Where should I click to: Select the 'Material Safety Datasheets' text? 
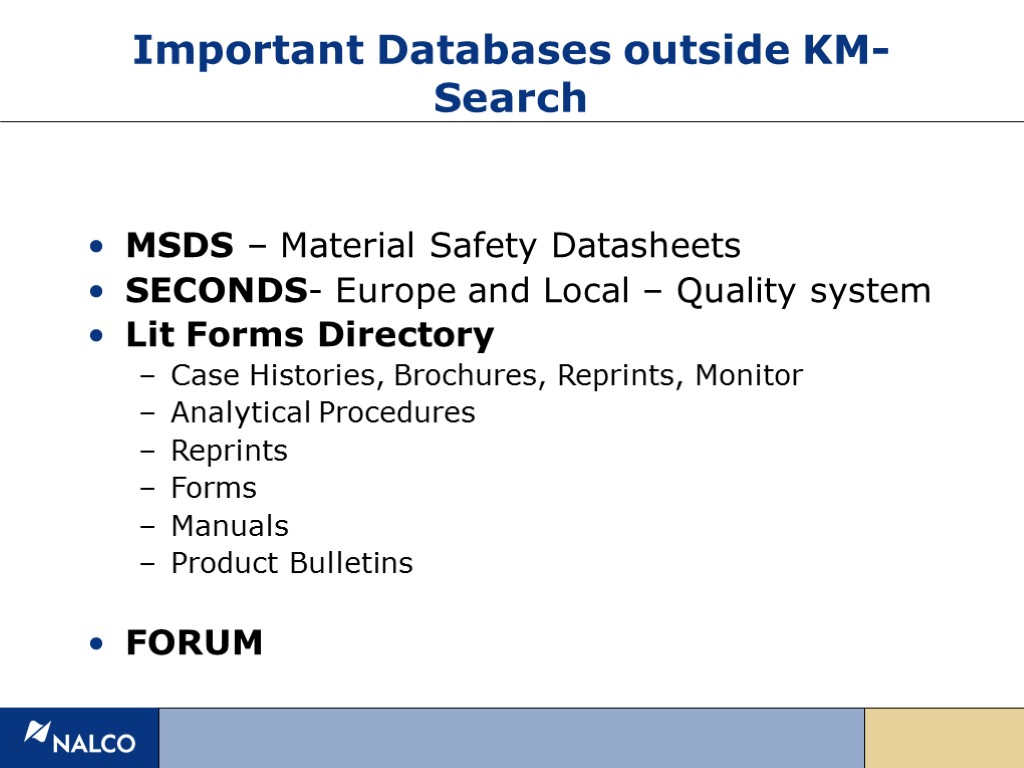510,245
